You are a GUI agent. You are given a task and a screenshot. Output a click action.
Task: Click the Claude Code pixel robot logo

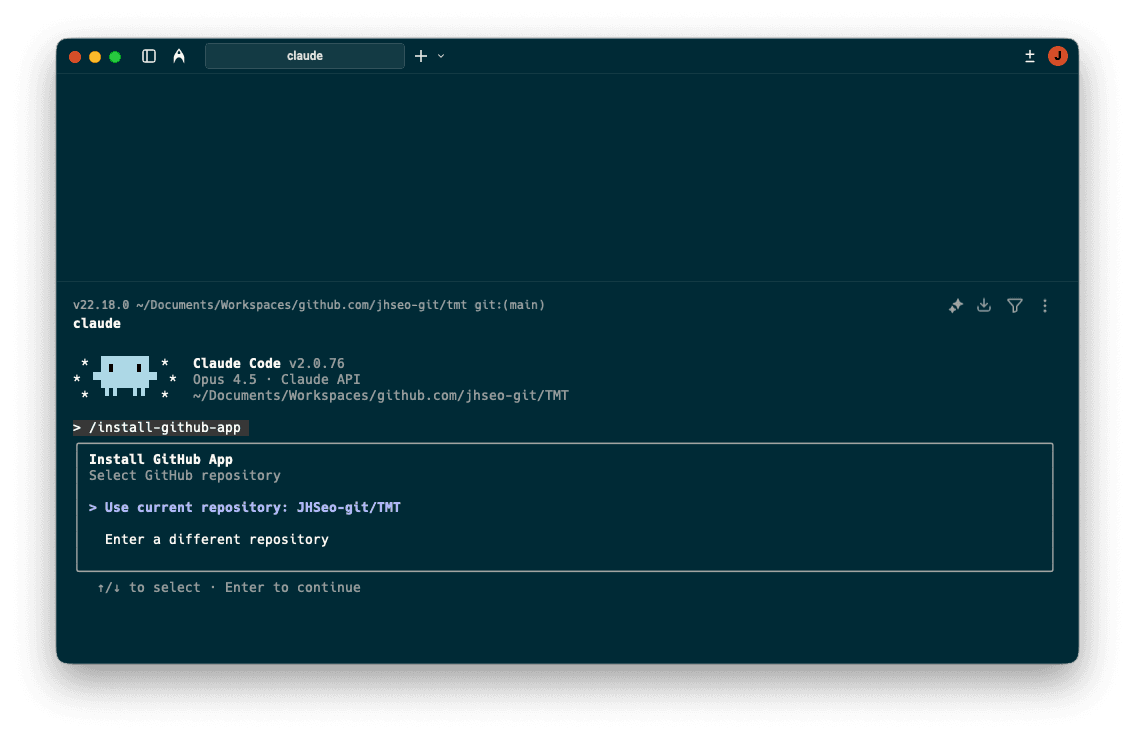124,377
